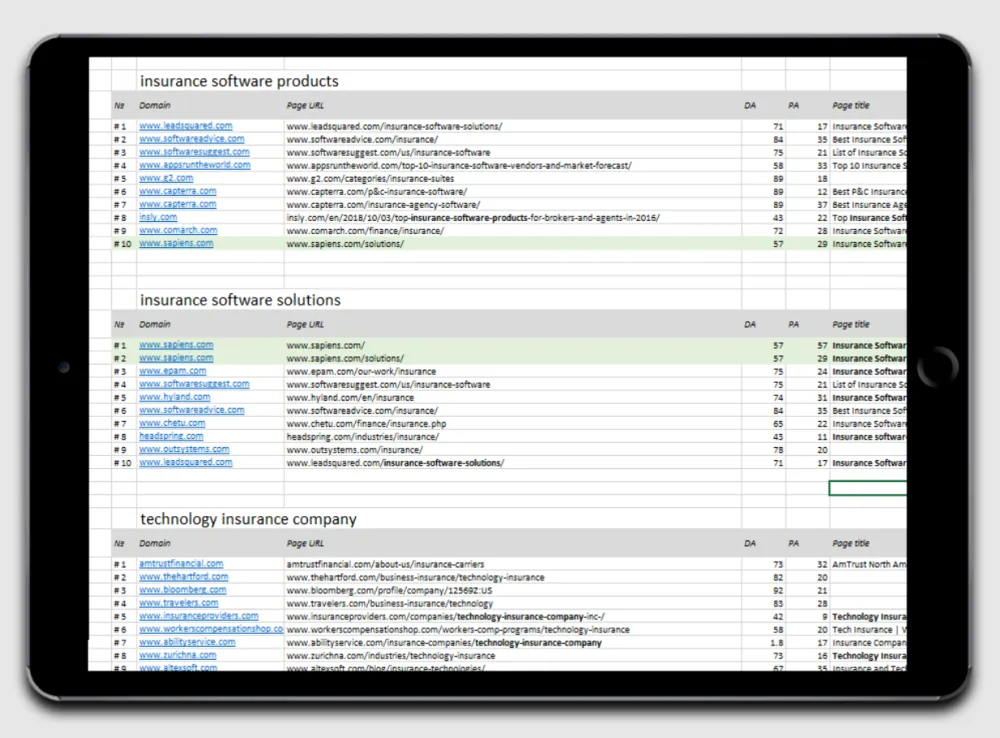
Task: Open the www.g2.com domain link
Action: pos(166,178)
